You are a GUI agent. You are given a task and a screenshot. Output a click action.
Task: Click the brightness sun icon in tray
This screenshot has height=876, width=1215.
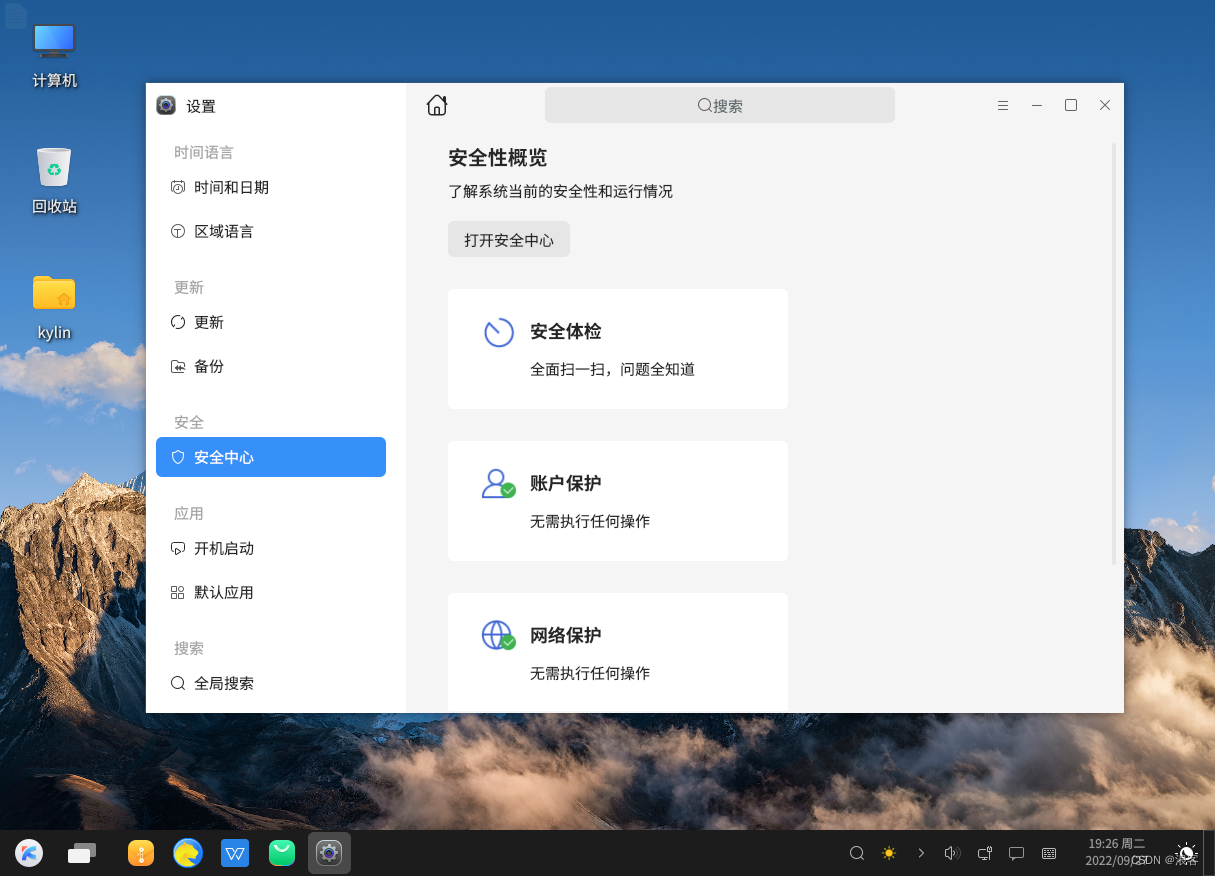pyautogui.click(x=888, y=853)
